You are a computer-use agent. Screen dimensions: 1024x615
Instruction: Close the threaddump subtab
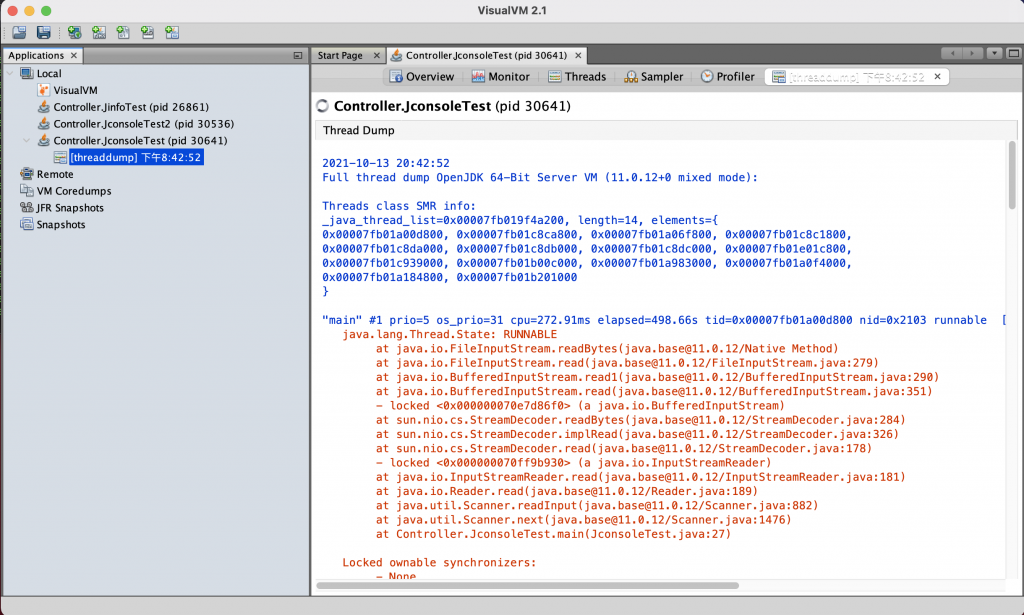pyautogui.click(x=938, y=76)
